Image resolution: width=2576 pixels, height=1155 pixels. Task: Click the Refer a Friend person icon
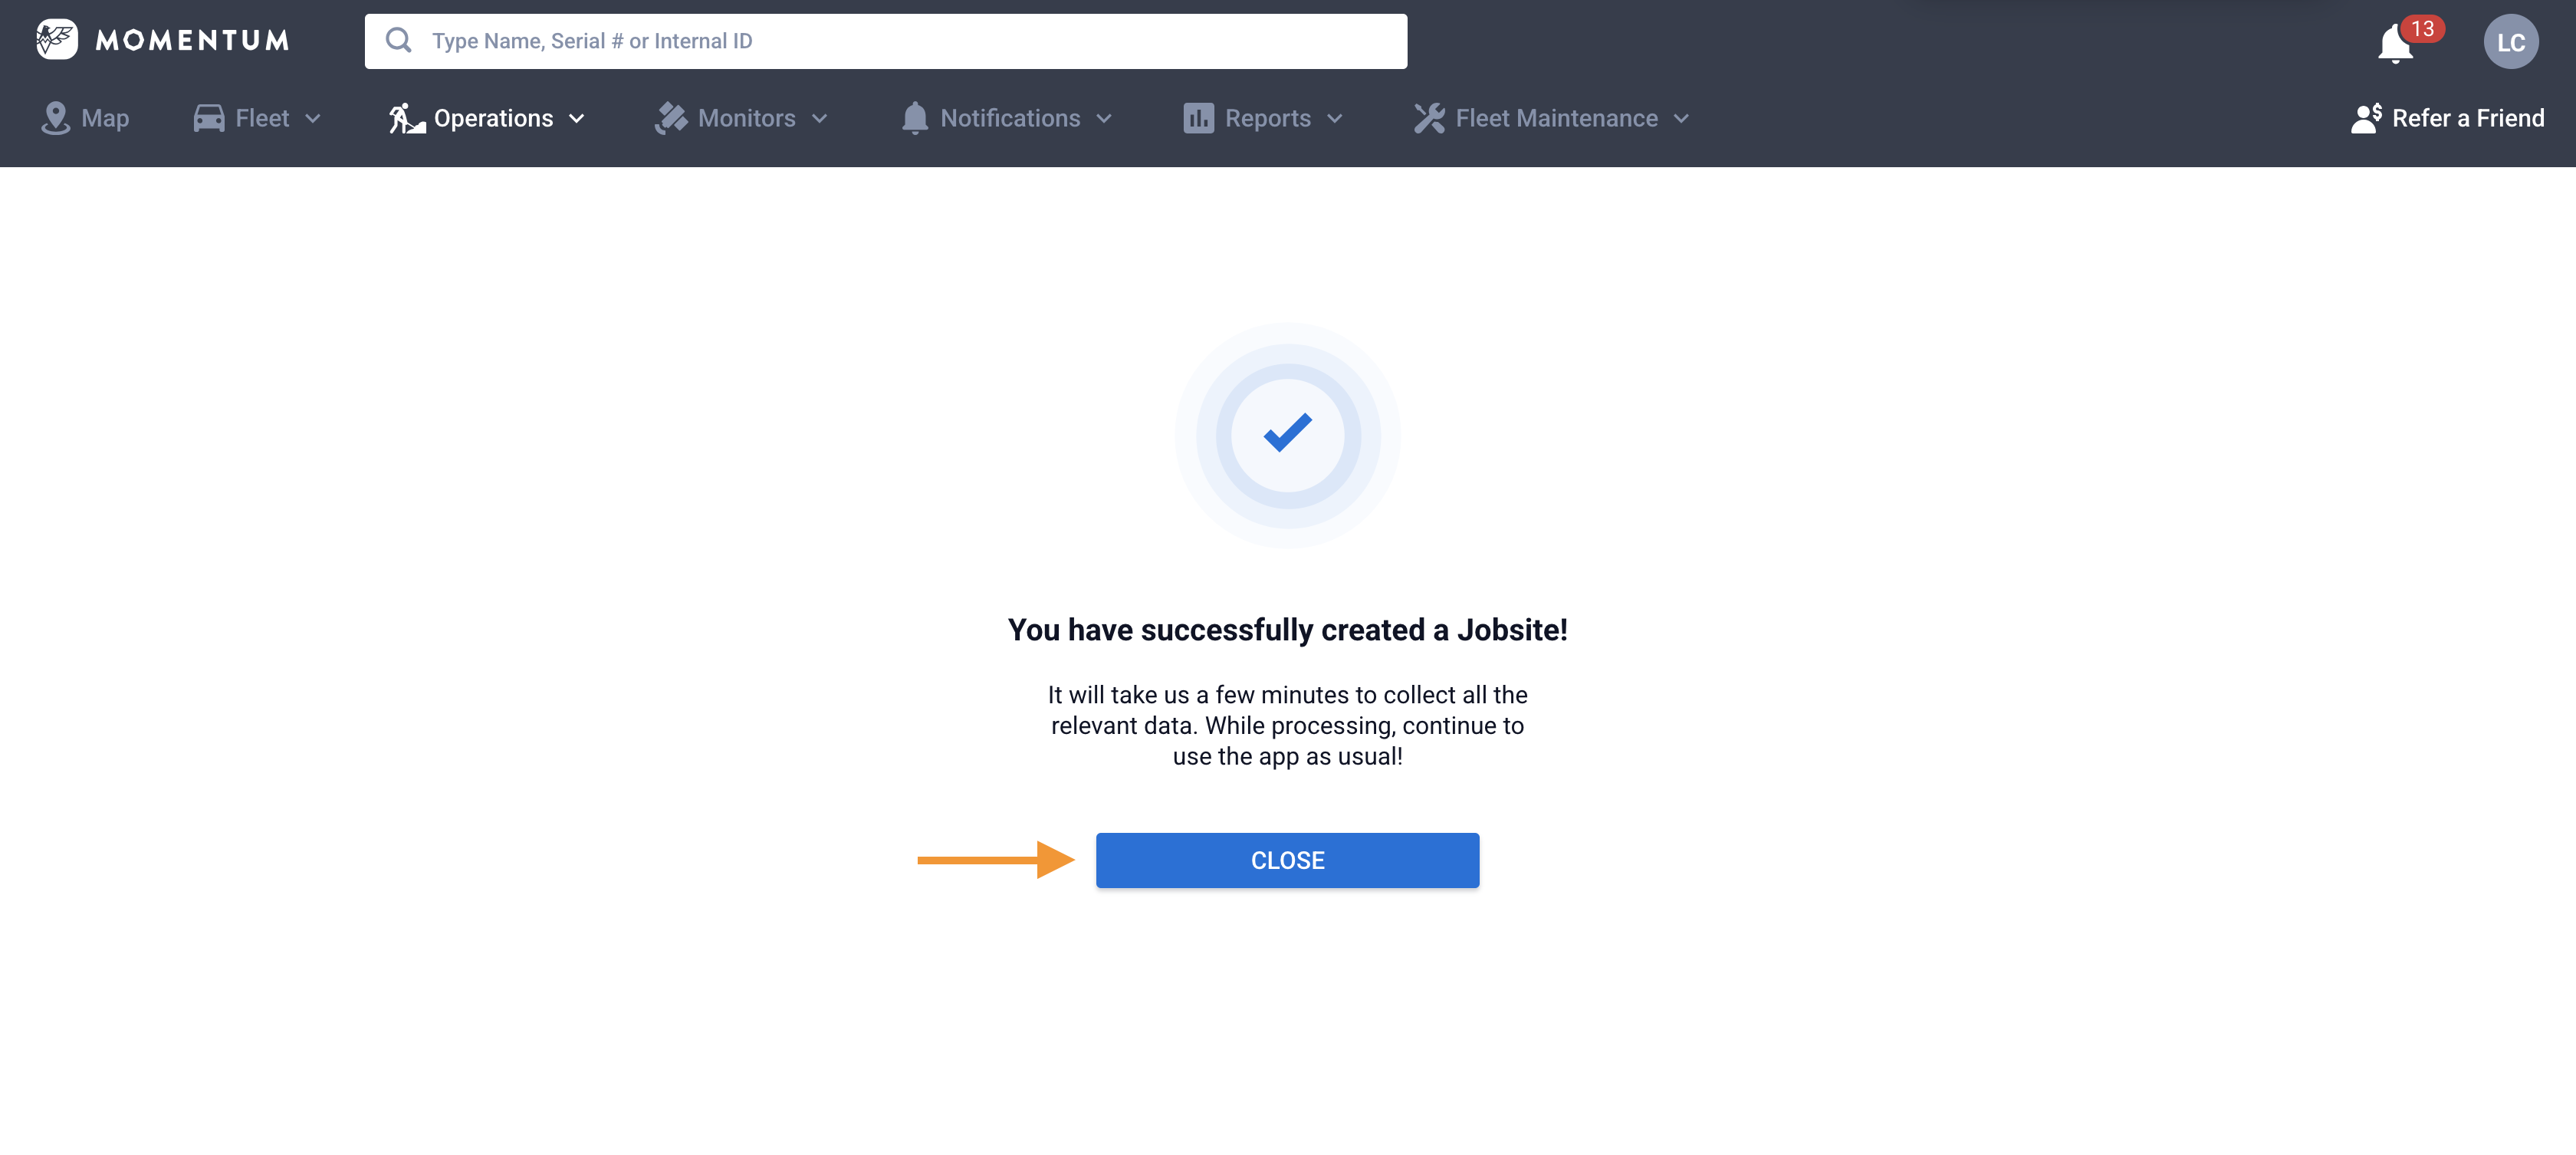click(2366, 118)
